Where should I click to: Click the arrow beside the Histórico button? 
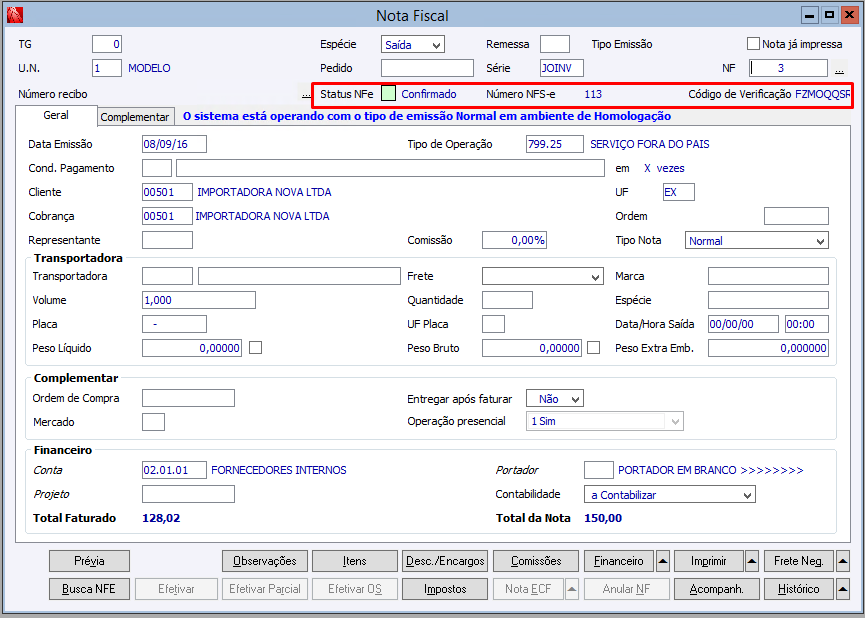point(842,589)
